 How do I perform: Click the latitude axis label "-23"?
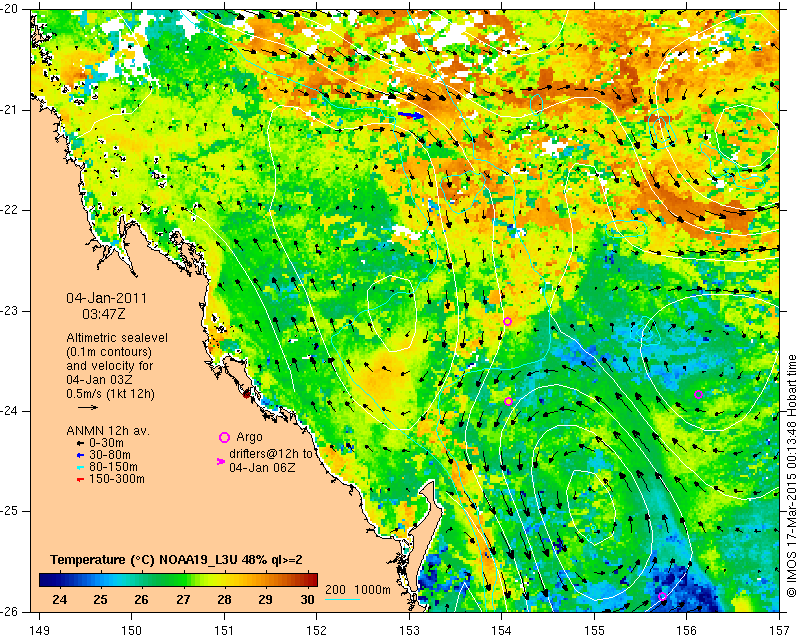(x=11, y=311)
